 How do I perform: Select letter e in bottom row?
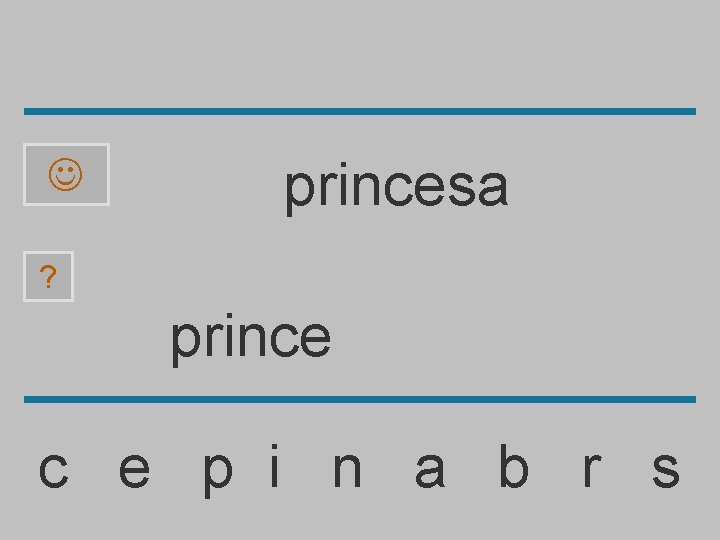pos(134,469)
